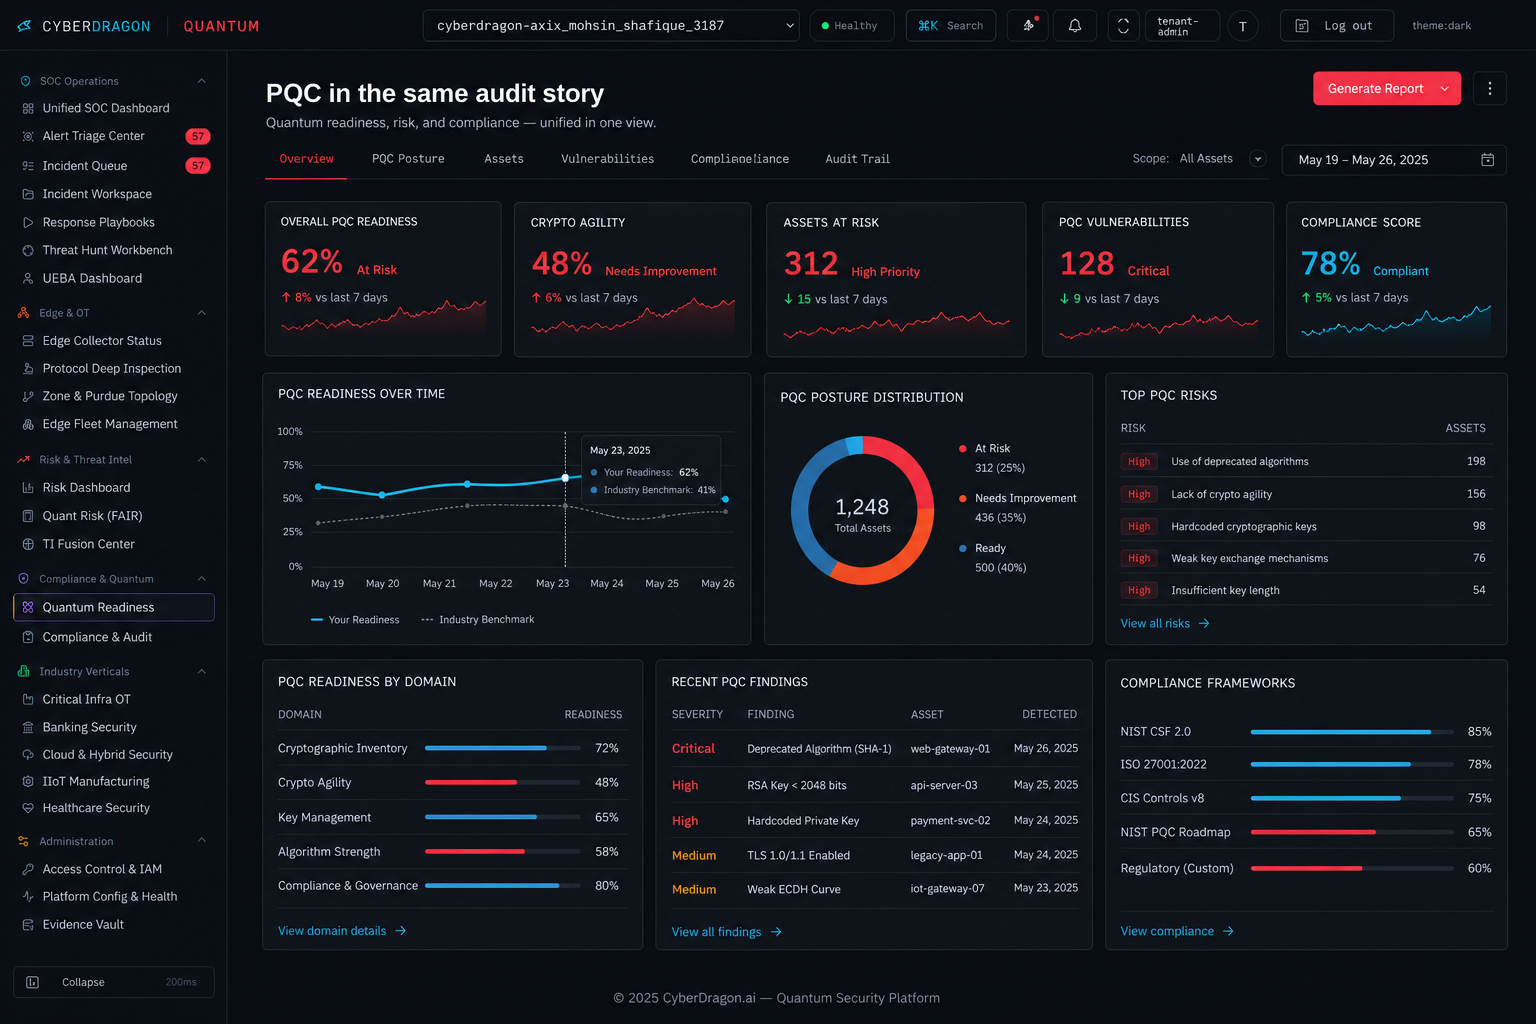Click the Zone & Purdue Topology branch icon
The width and height of the screenshot is (1536, 1024).
point(28,396)
